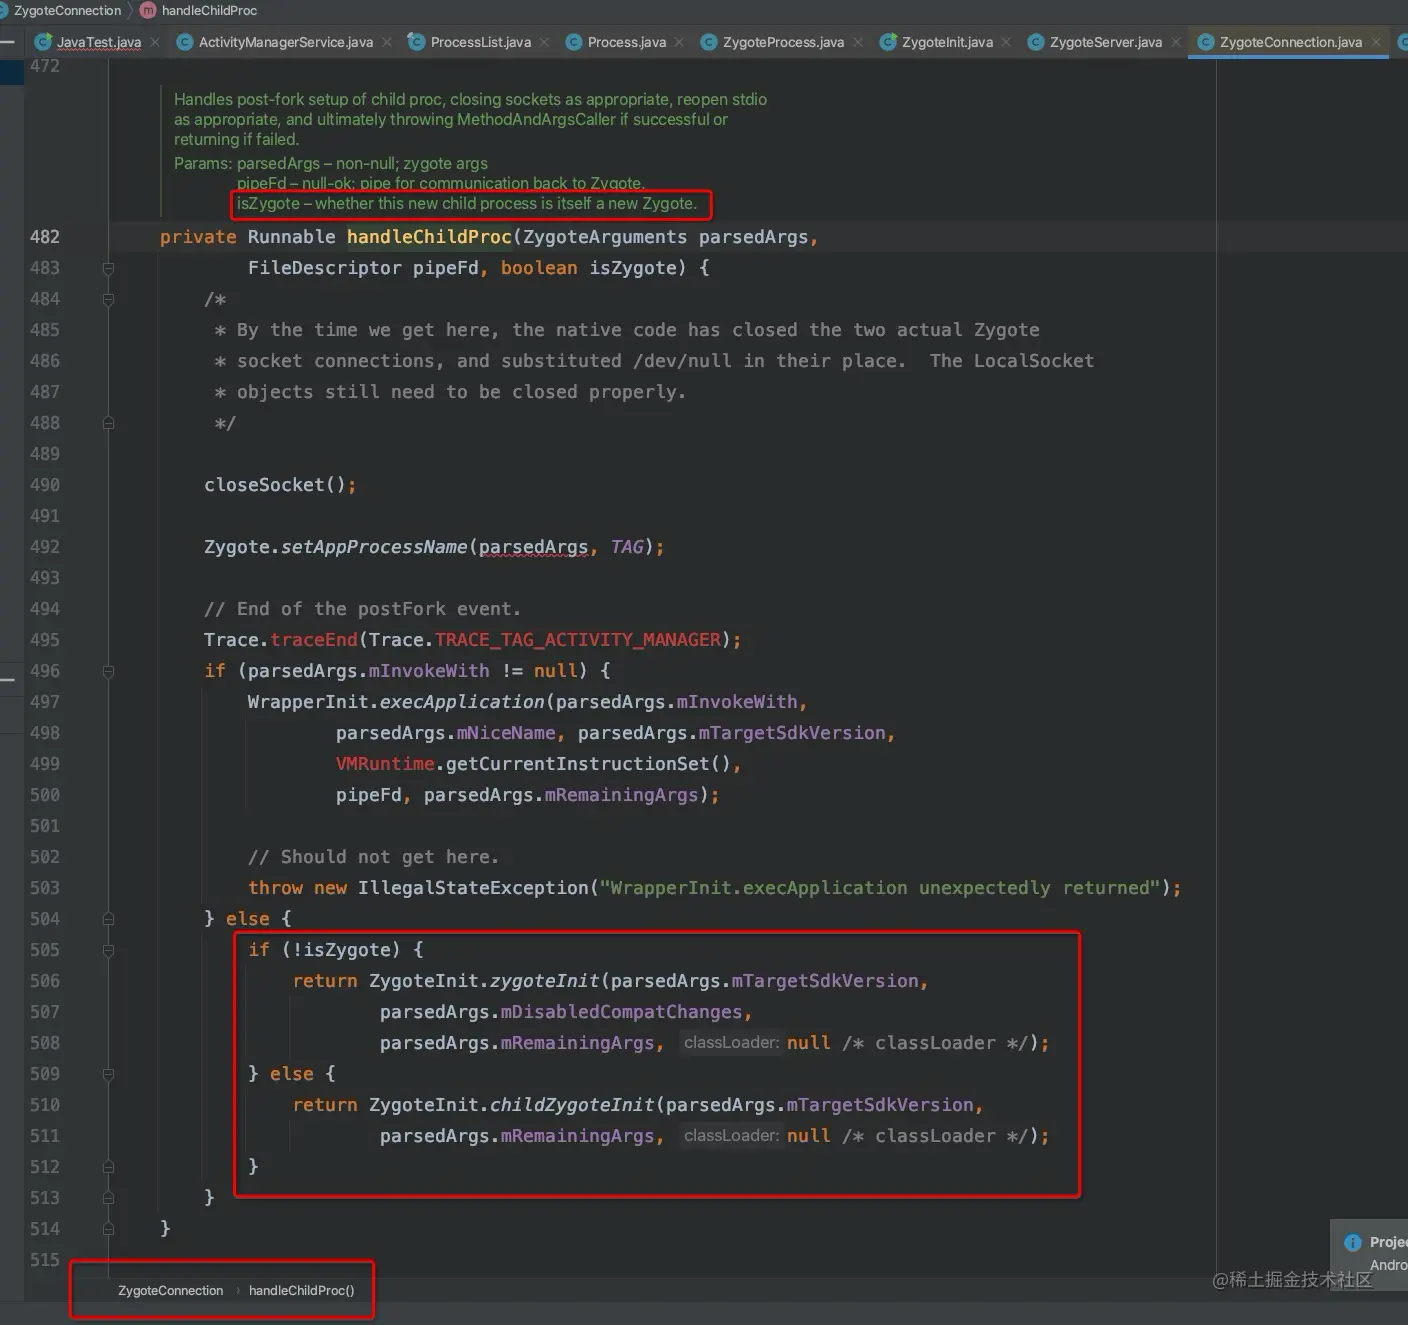
Task: Collapse the fold marker at line 483
Action: point(108,268)
